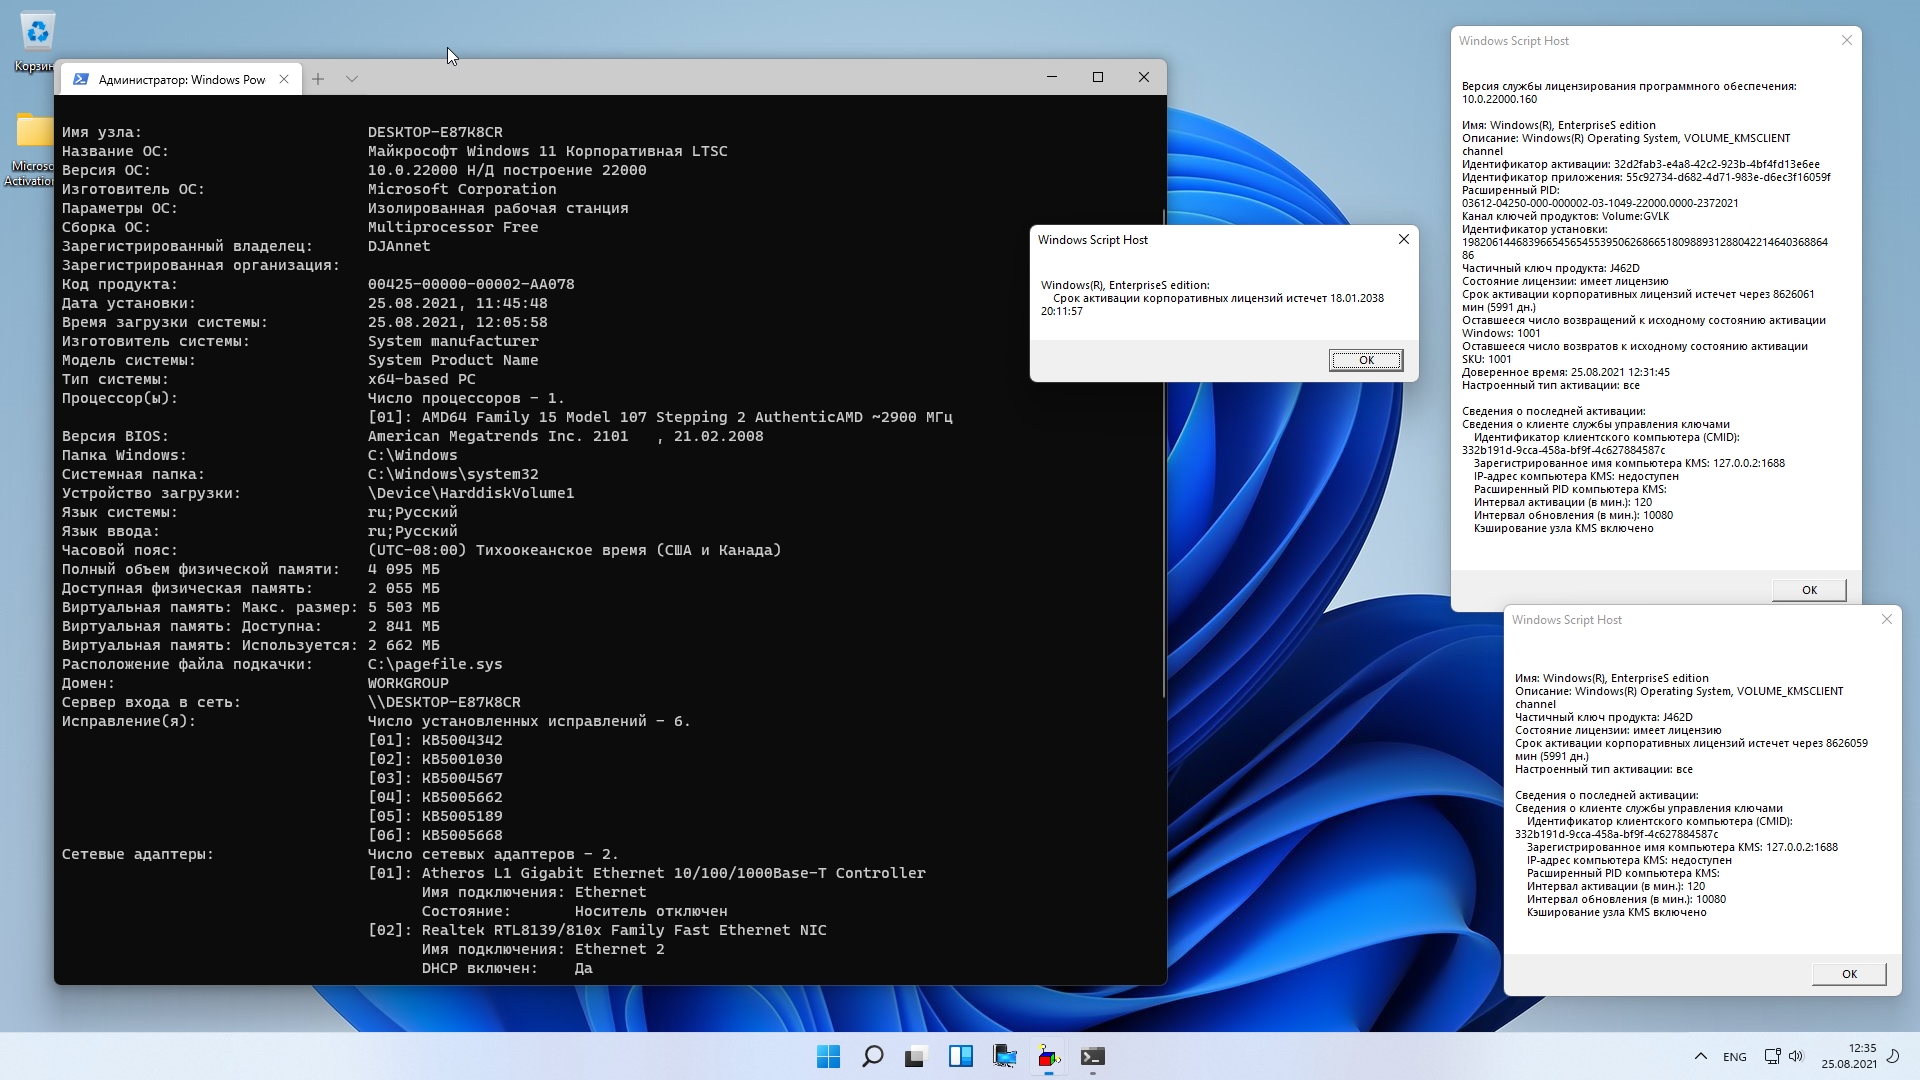Click the Windows Terminal taskbar icon

[x=1092, y=1056]
